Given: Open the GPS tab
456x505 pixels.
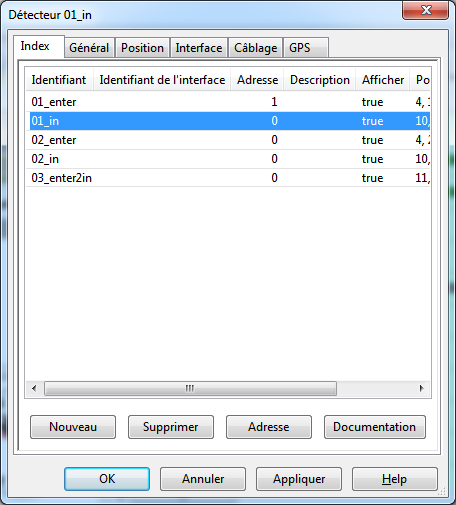Looking at the screenshot, I should pos(306,48).
